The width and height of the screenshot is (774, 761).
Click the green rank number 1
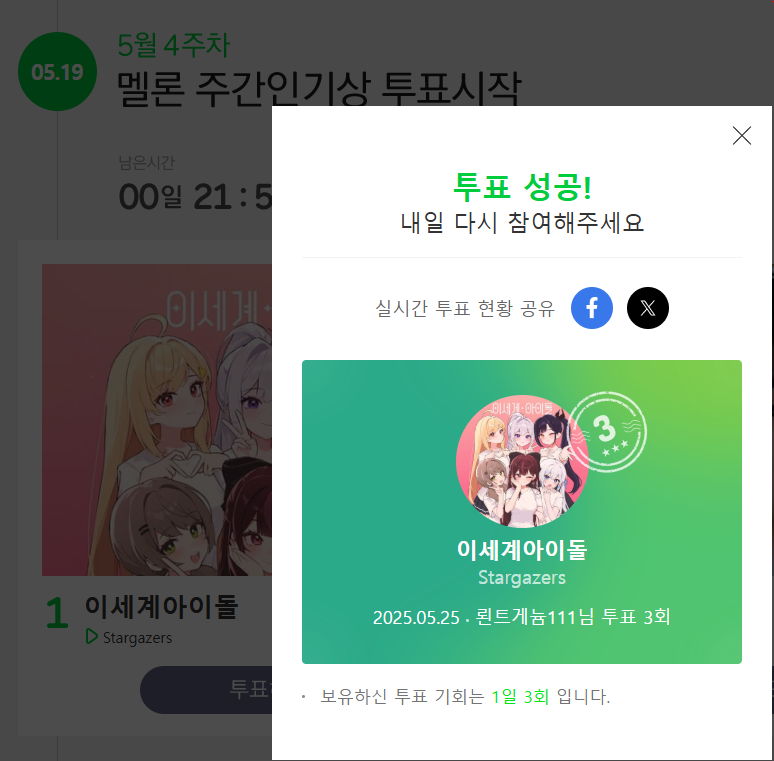coord(57,612)
